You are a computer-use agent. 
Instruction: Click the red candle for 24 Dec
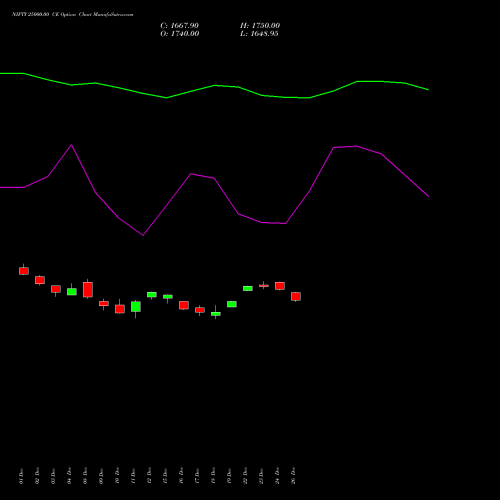click(x=280, y=286)
